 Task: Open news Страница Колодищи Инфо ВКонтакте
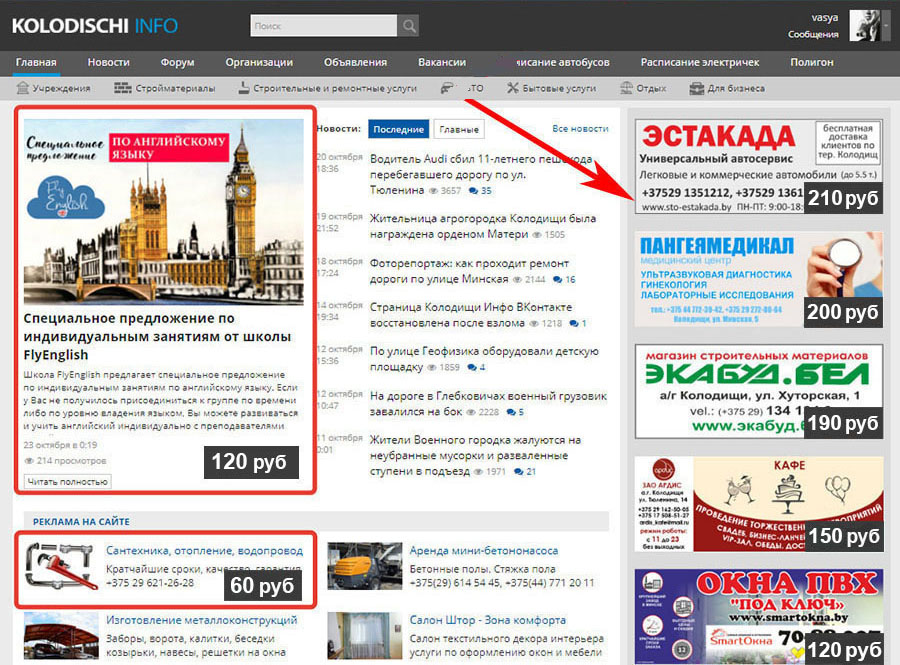[x=471, y=315]
